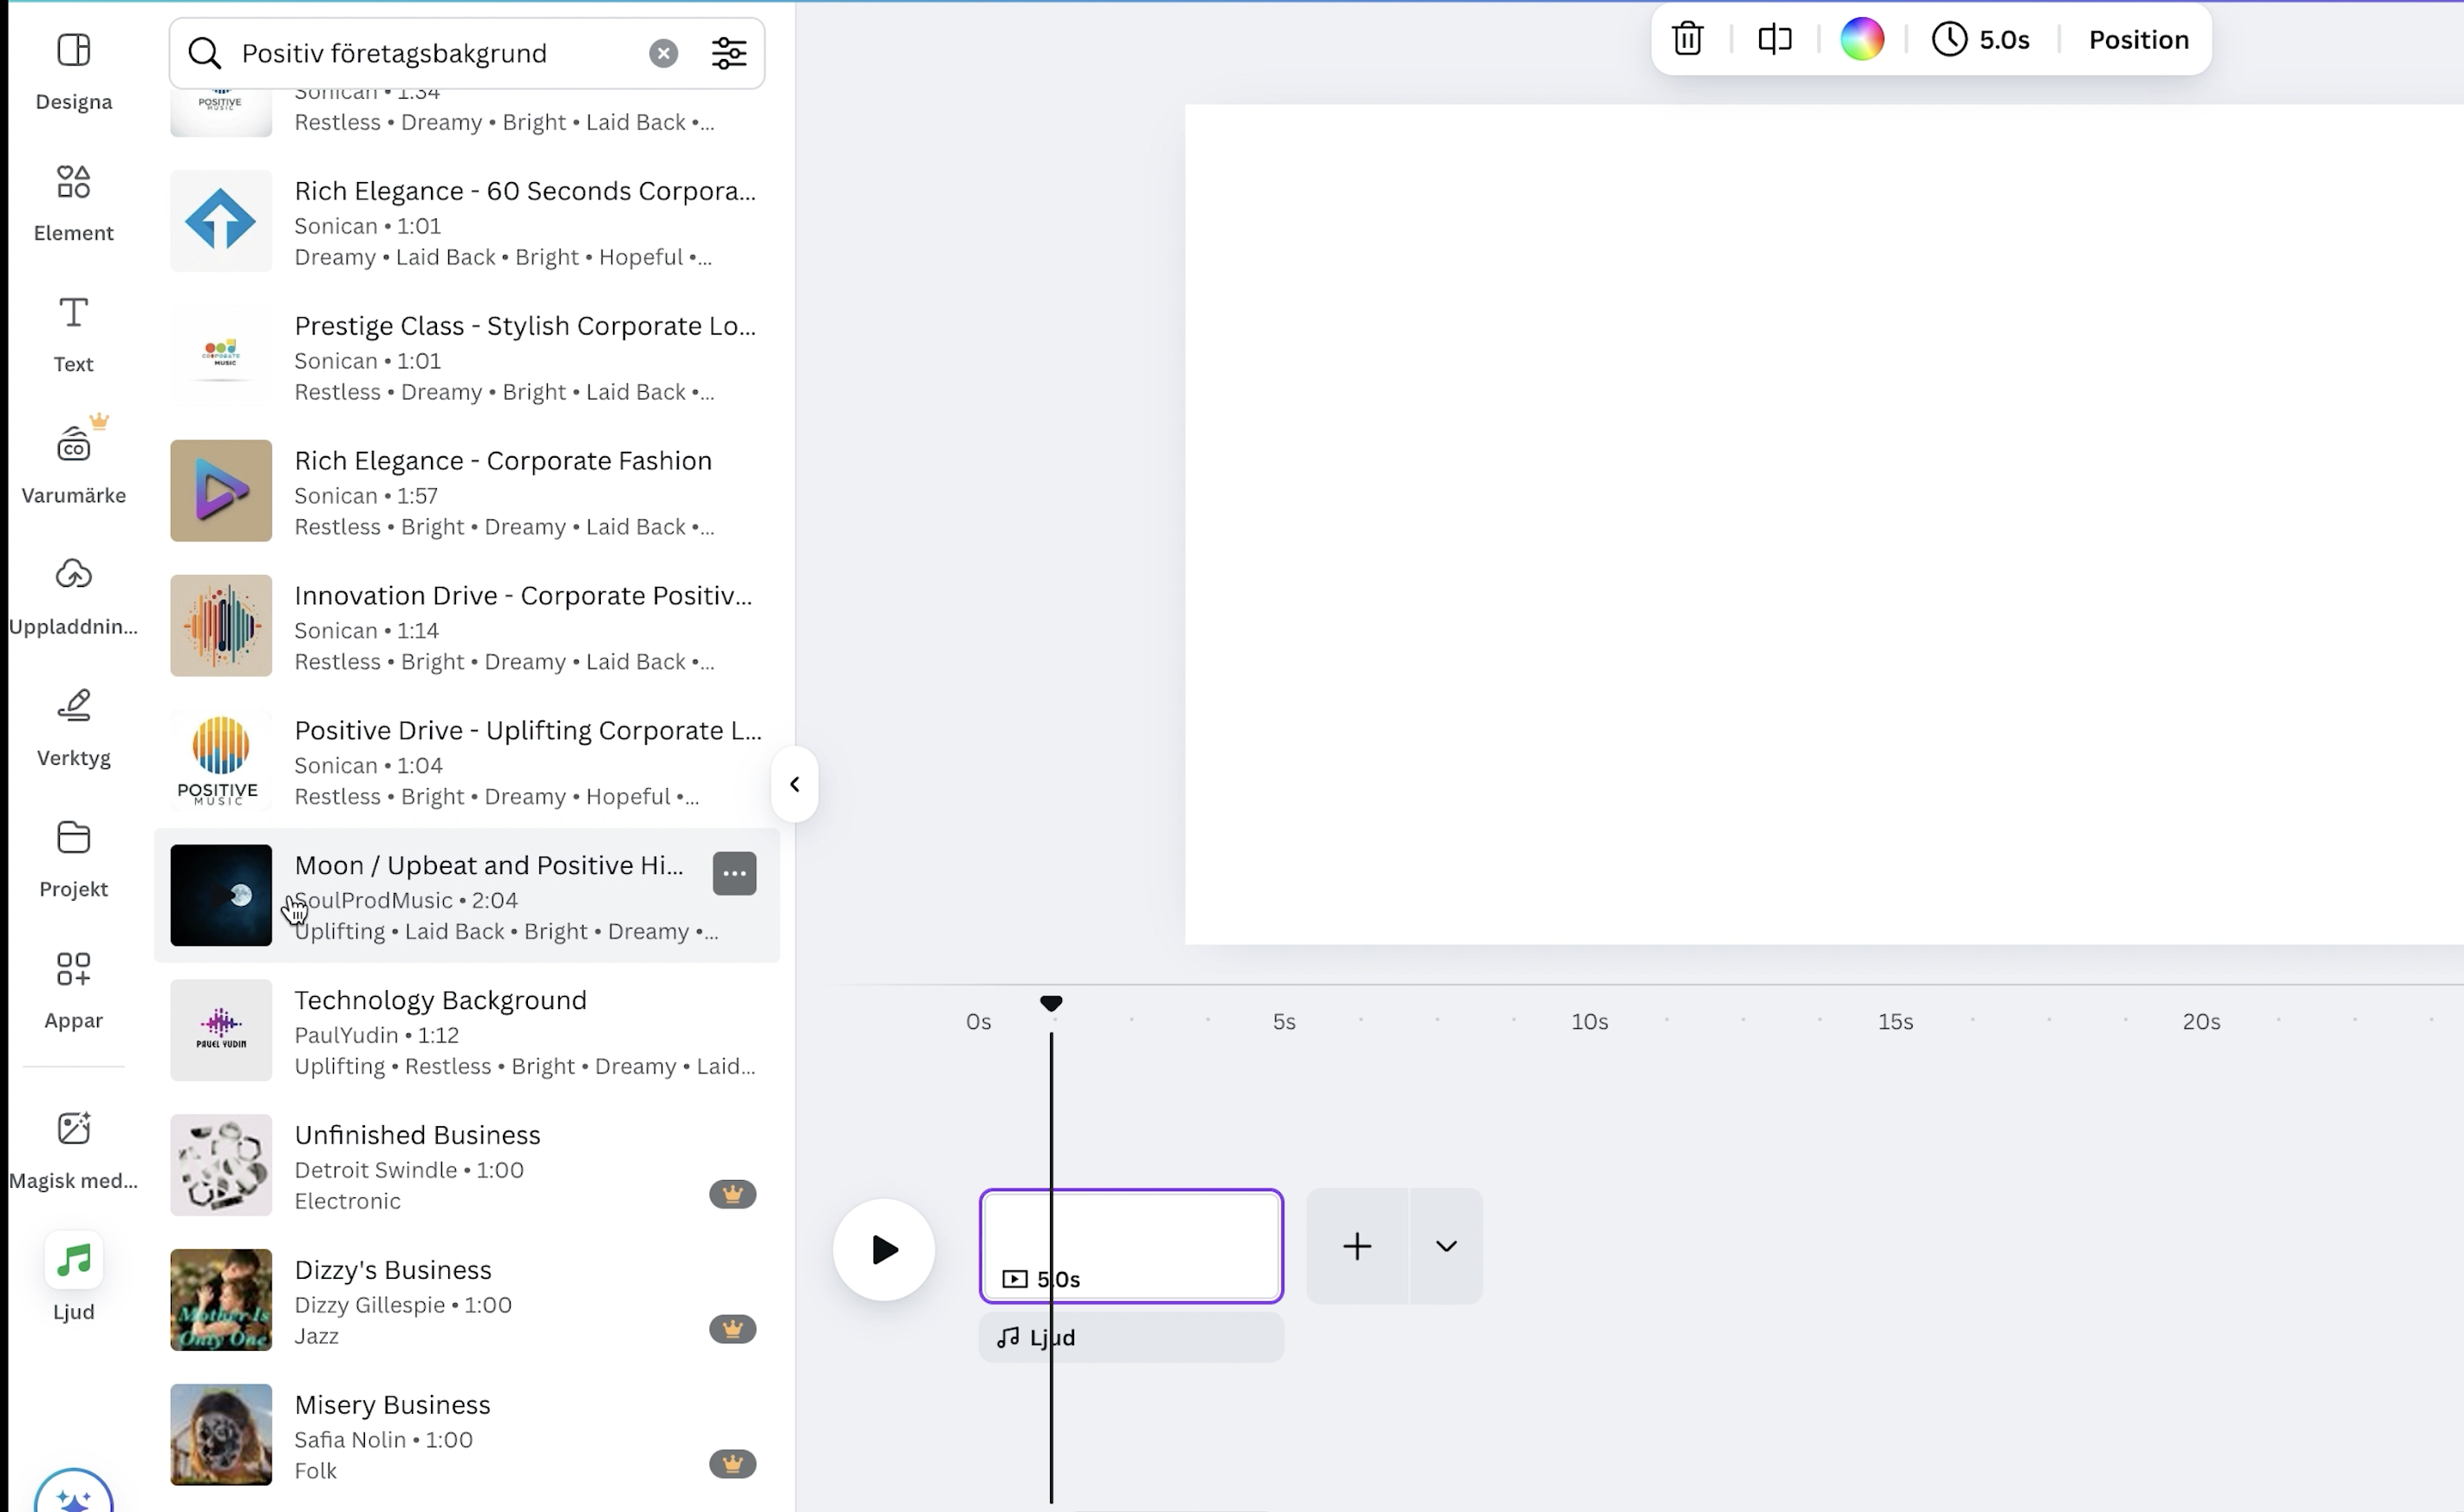Select the Verktyg draw tools tab

click(x=73, y=727)
